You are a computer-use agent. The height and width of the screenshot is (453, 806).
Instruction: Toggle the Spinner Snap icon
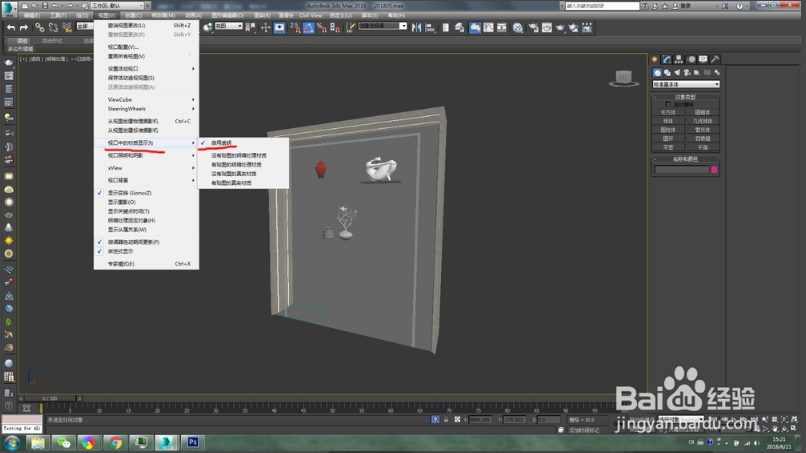(x=335, y=27)
